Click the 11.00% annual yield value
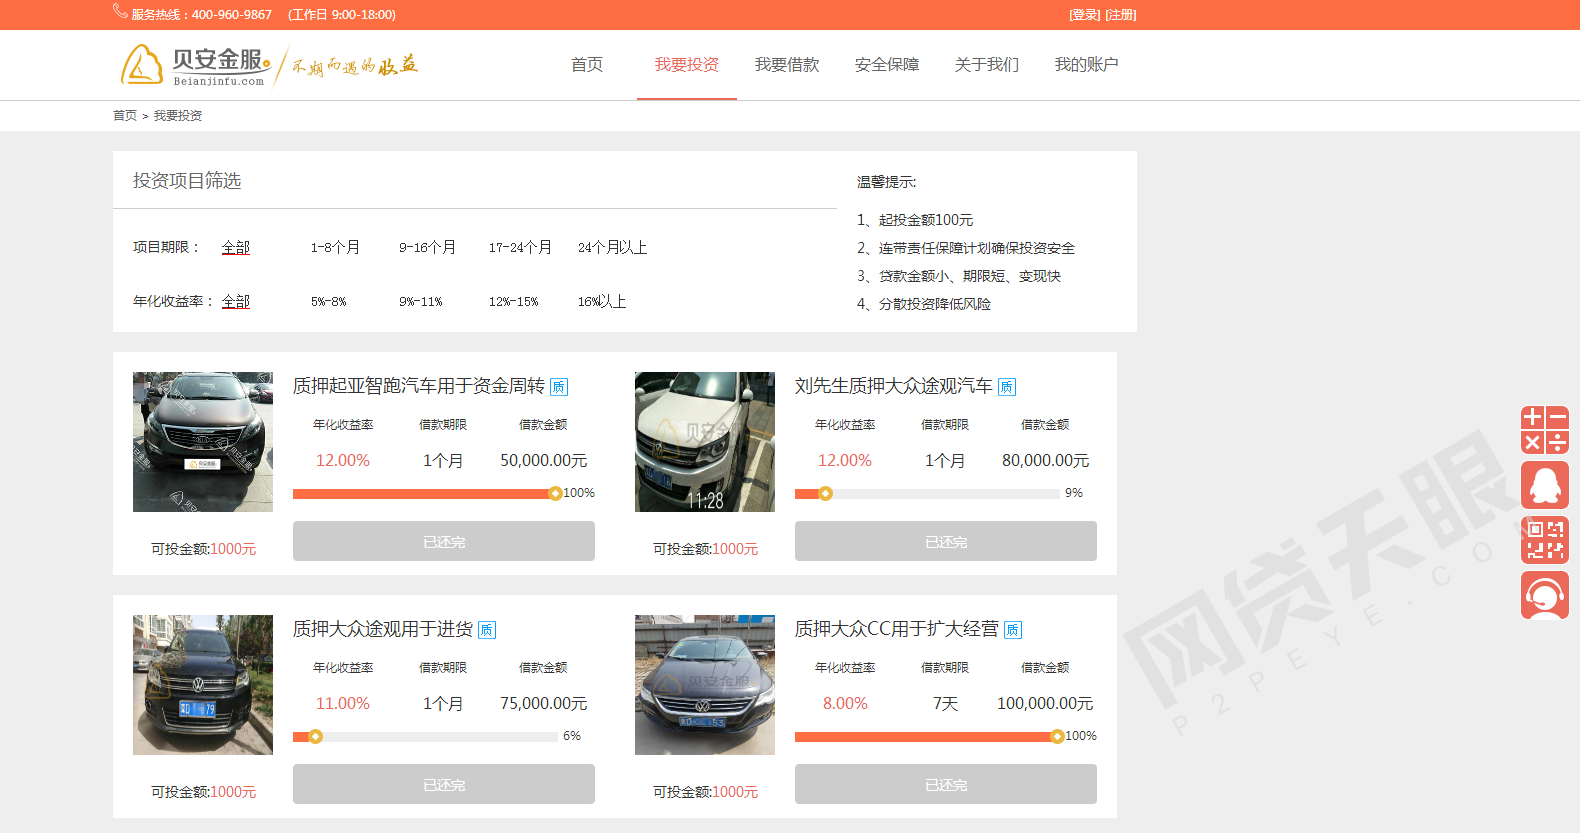 (343, 703)
